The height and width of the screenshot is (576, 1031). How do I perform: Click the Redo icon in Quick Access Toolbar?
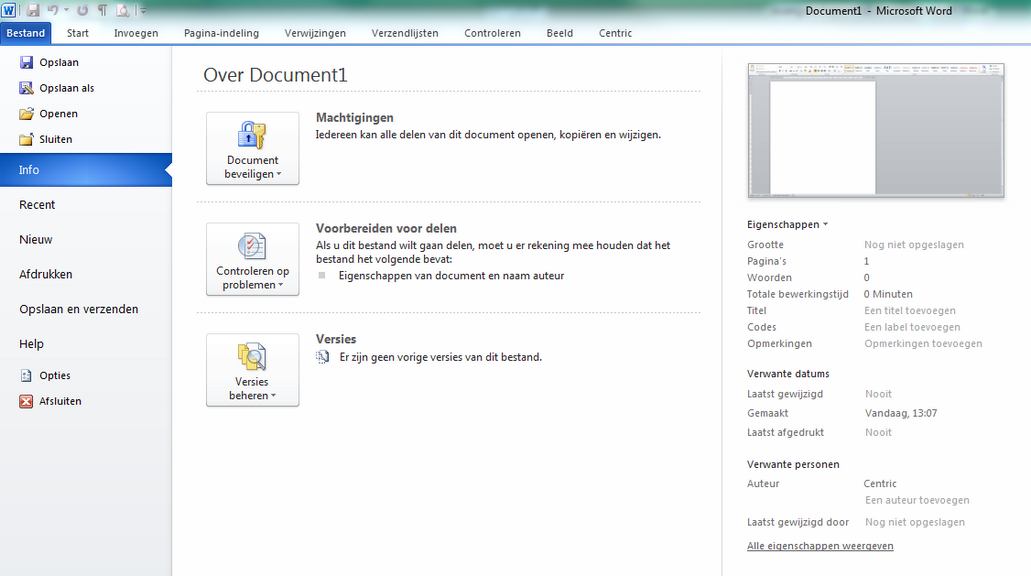82,10
